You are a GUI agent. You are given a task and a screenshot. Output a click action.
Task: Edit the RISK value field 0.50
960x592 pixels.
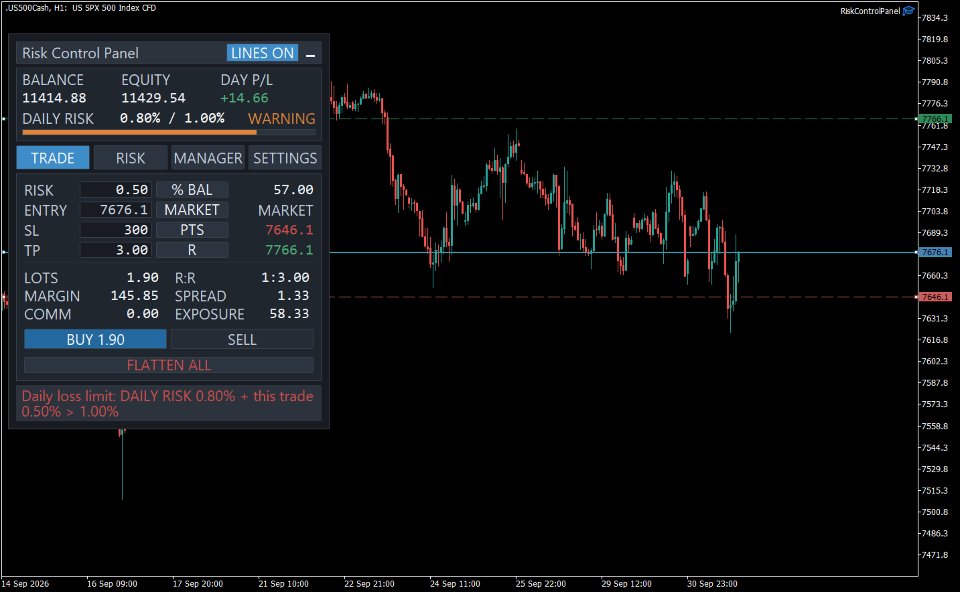116,190
